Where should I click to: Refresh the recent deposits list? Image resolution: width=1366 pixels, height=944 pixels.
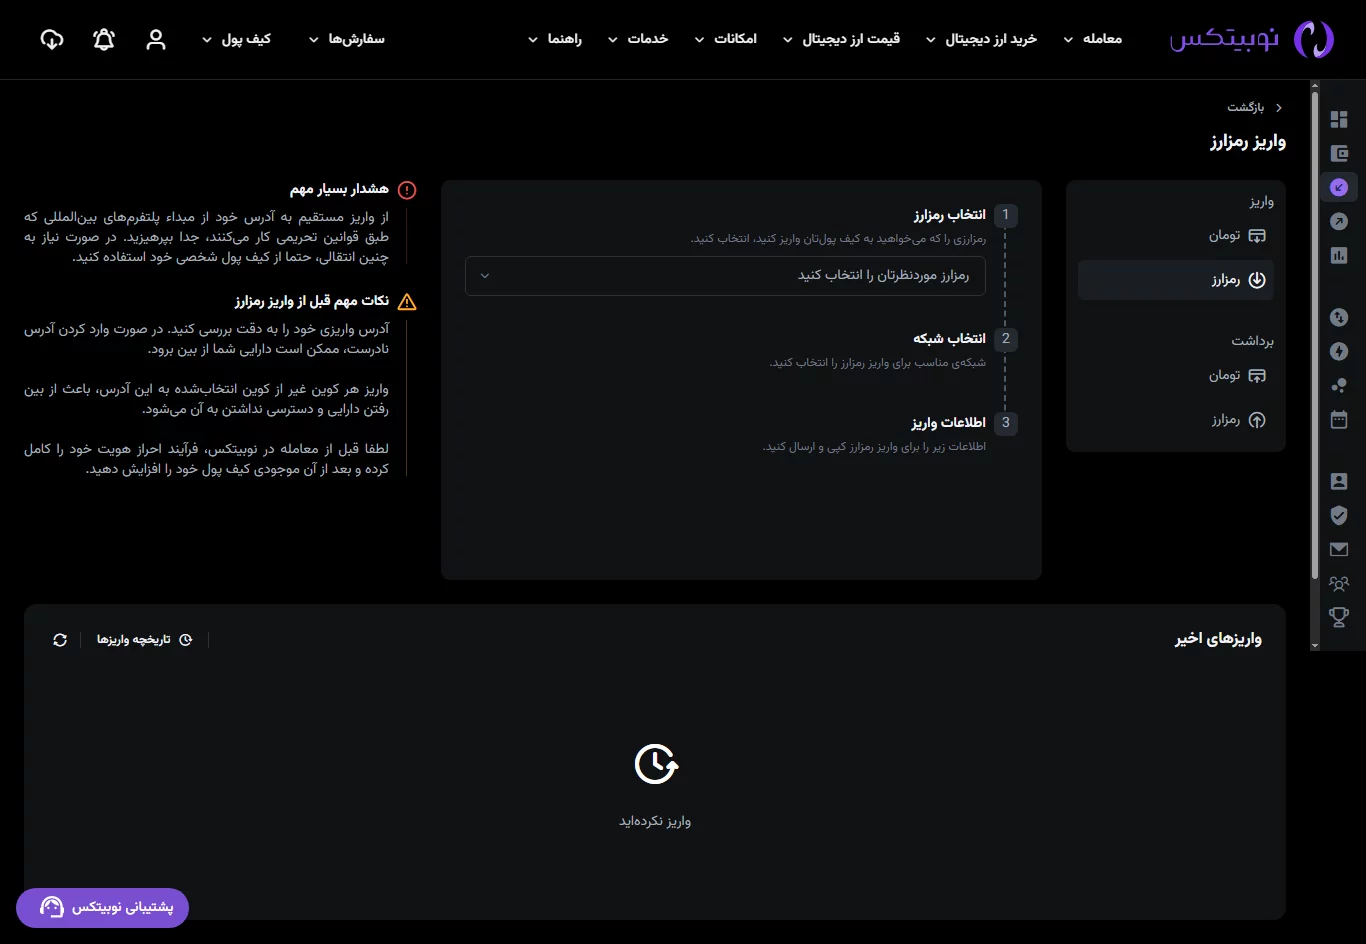(60, 640)
